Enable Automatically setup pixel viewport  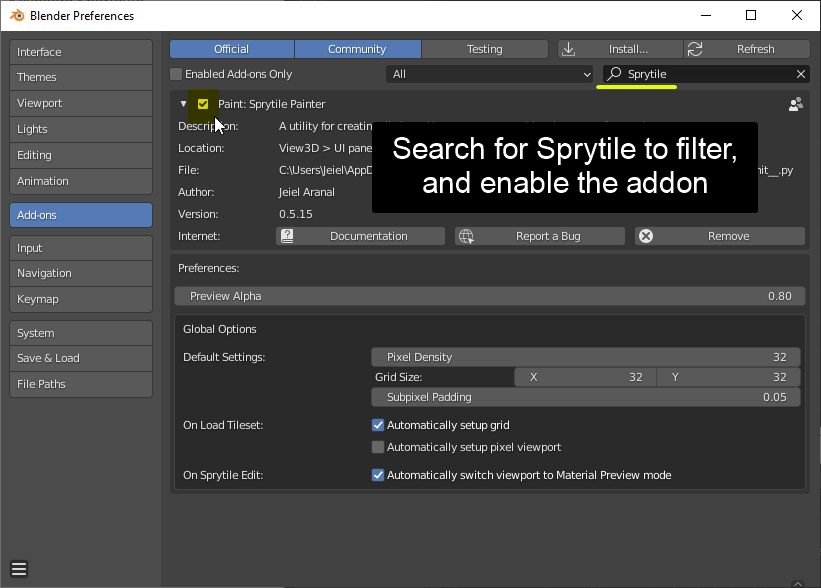coord(378,447)
